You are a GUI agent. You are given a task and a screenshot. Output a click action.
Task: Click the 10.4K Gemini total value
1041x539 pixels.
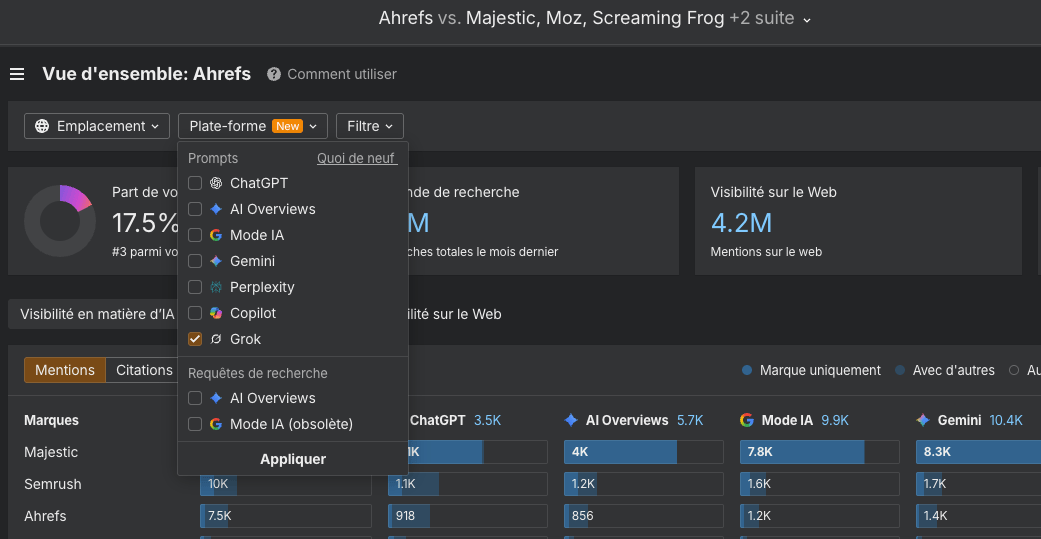pos(1006,420)
